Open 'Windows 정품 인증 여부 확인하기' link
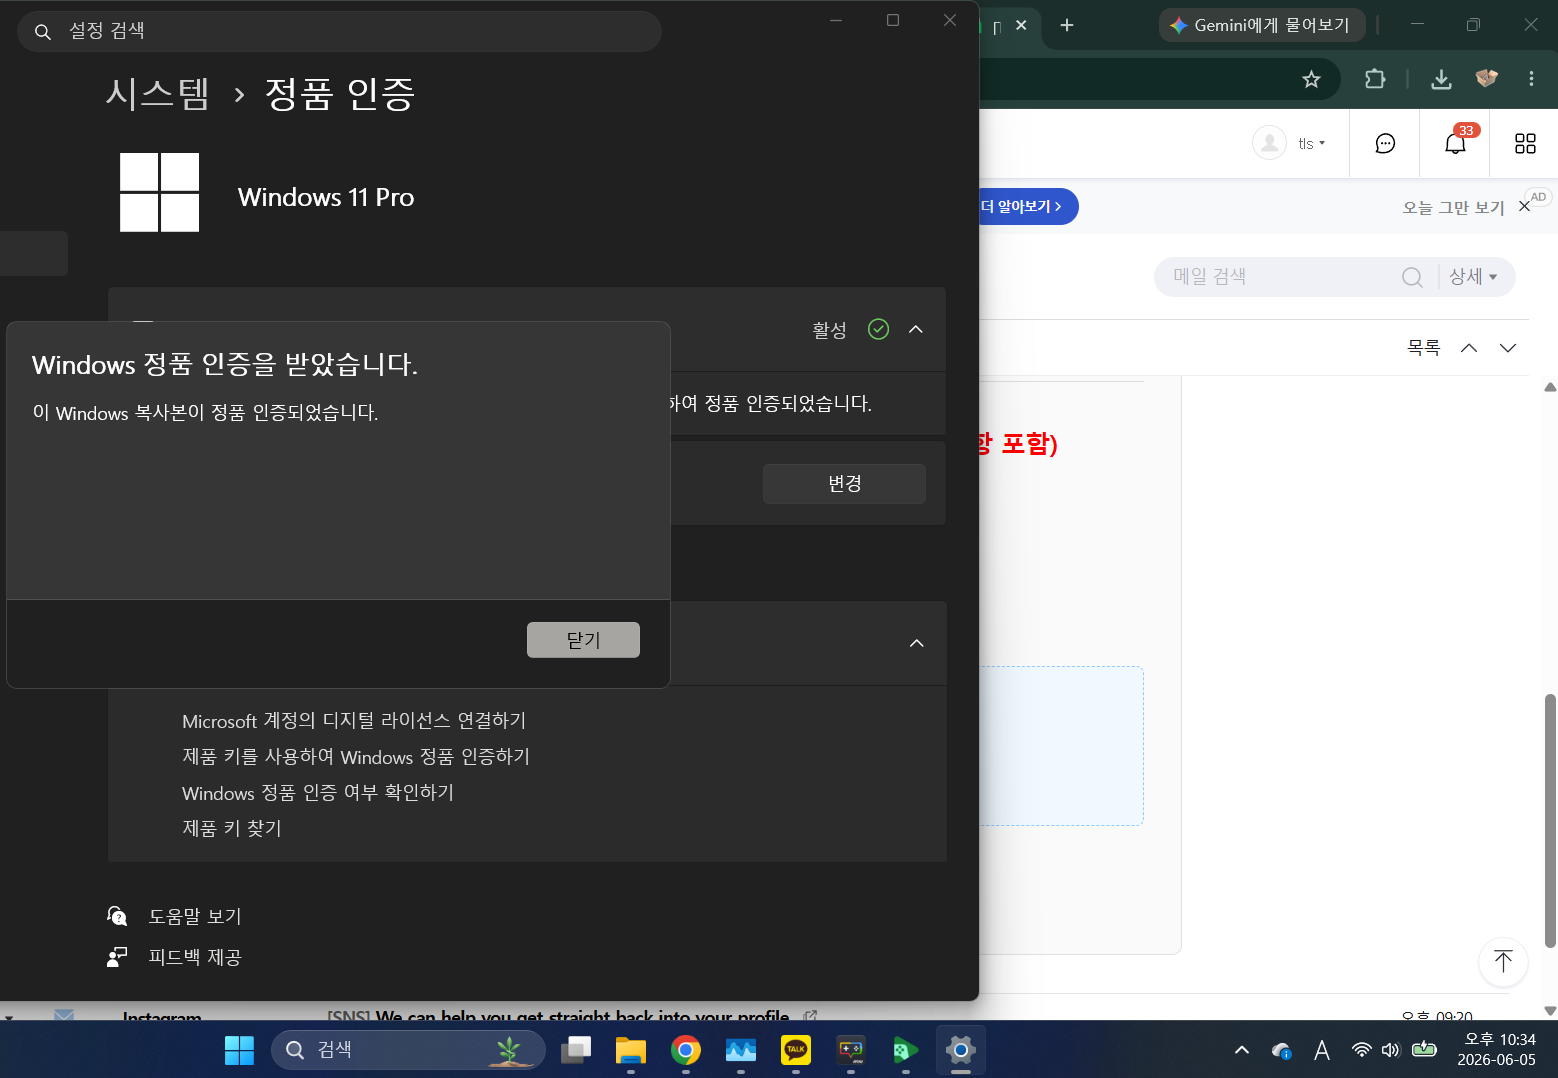Viewport: 1558px width, 1078px height. point(318,793)
